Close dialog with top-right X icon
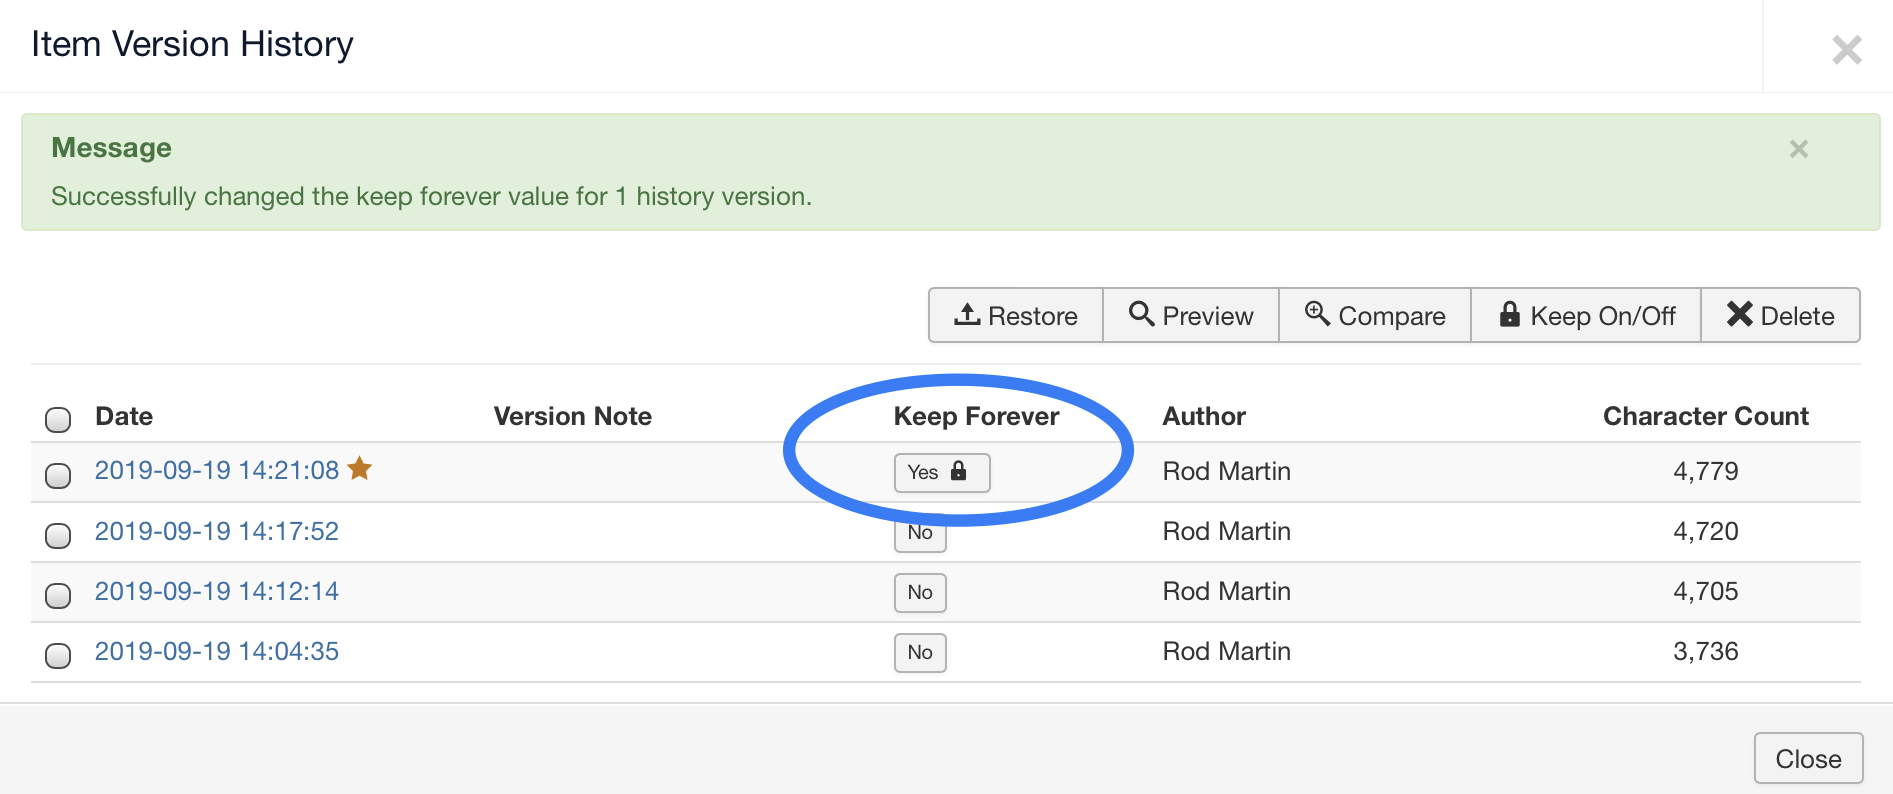The height and width of the screenshot is (794, 1893). tap(1846, 49)
